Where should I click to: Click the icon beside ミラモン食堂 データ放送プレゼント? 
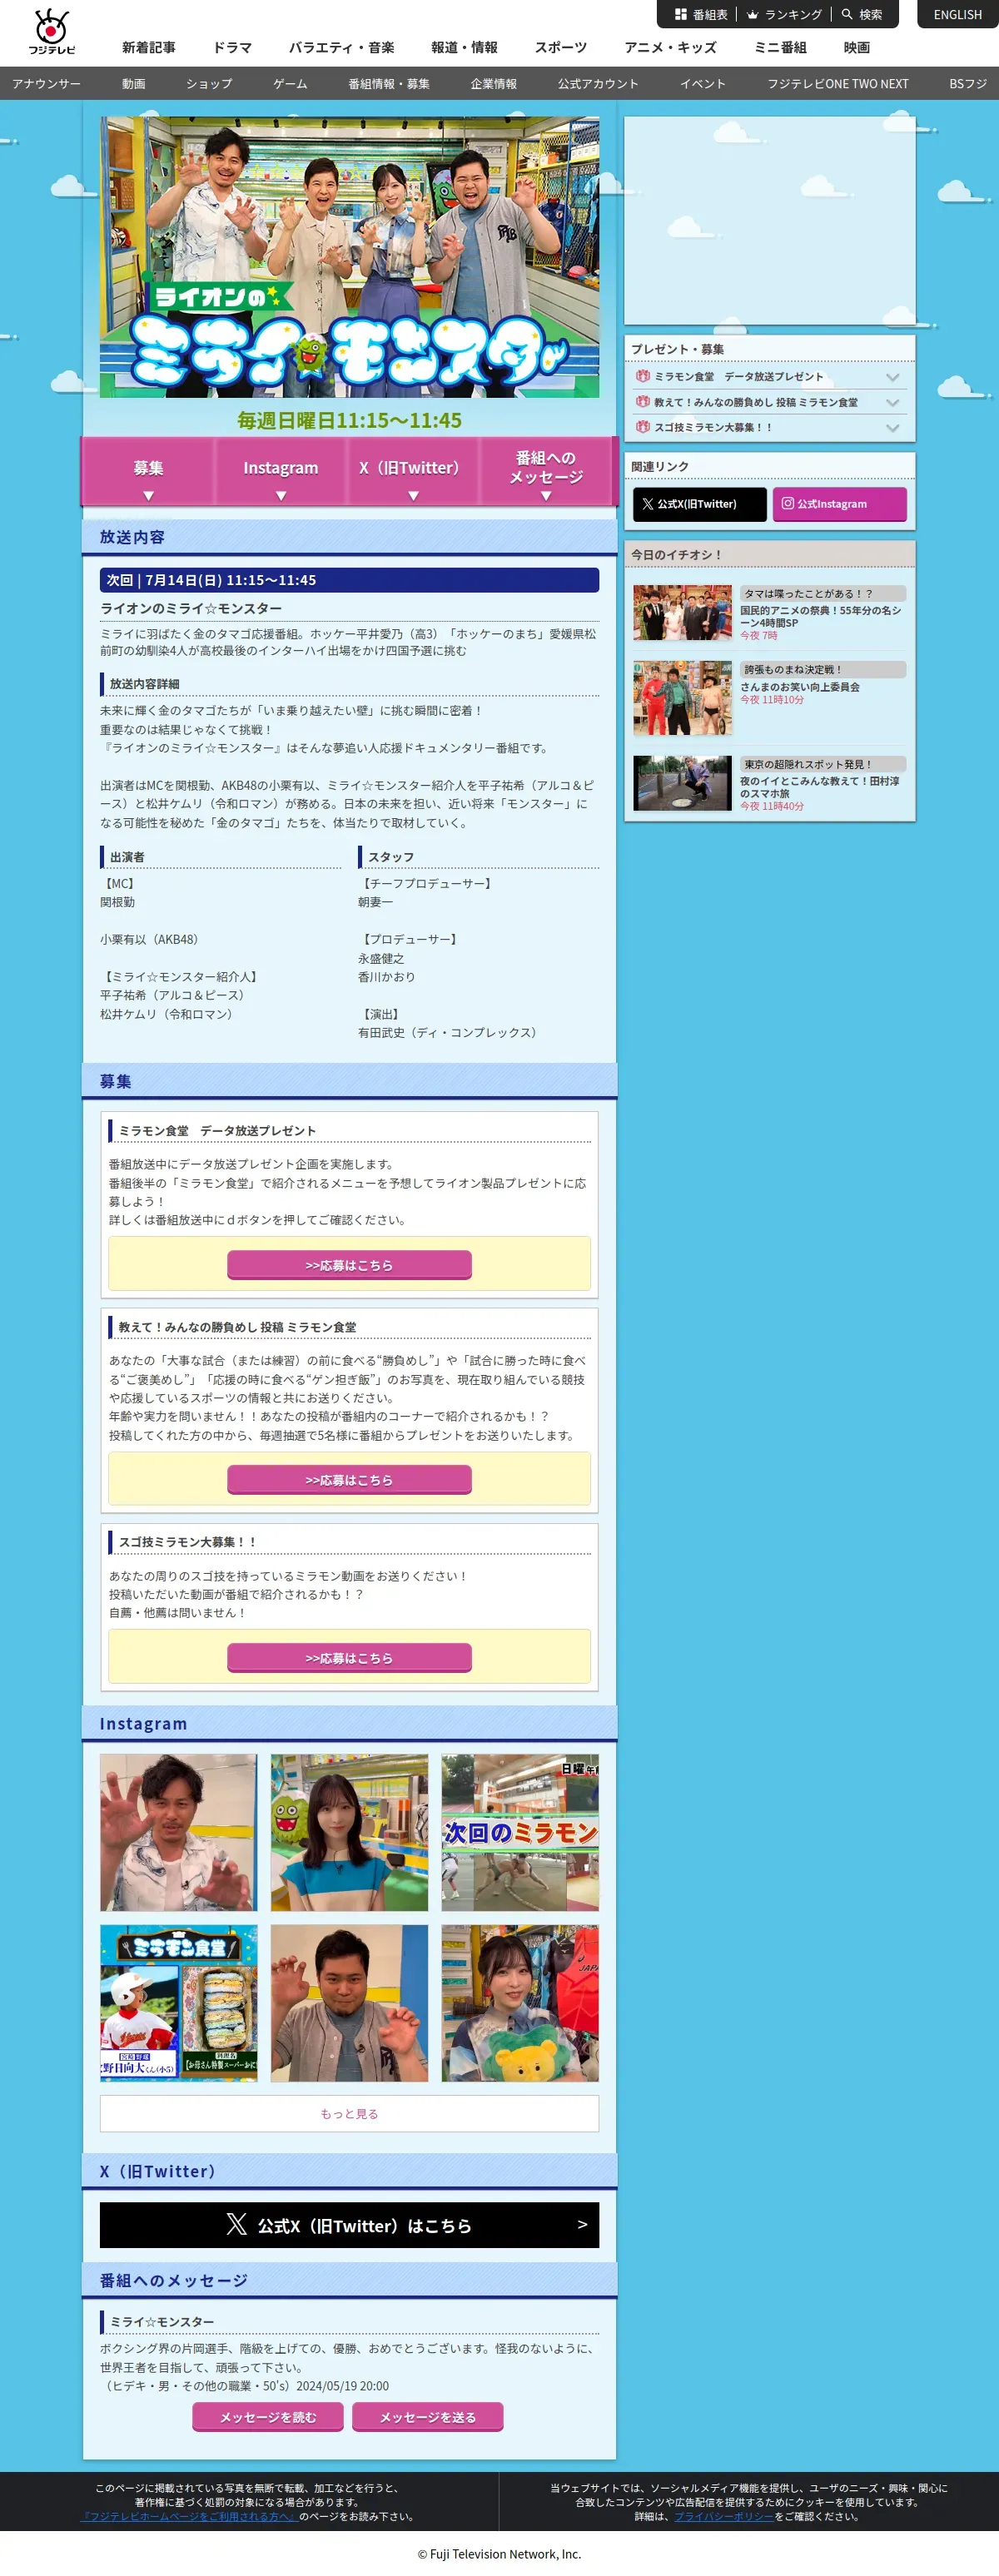[x=643, y=376]
